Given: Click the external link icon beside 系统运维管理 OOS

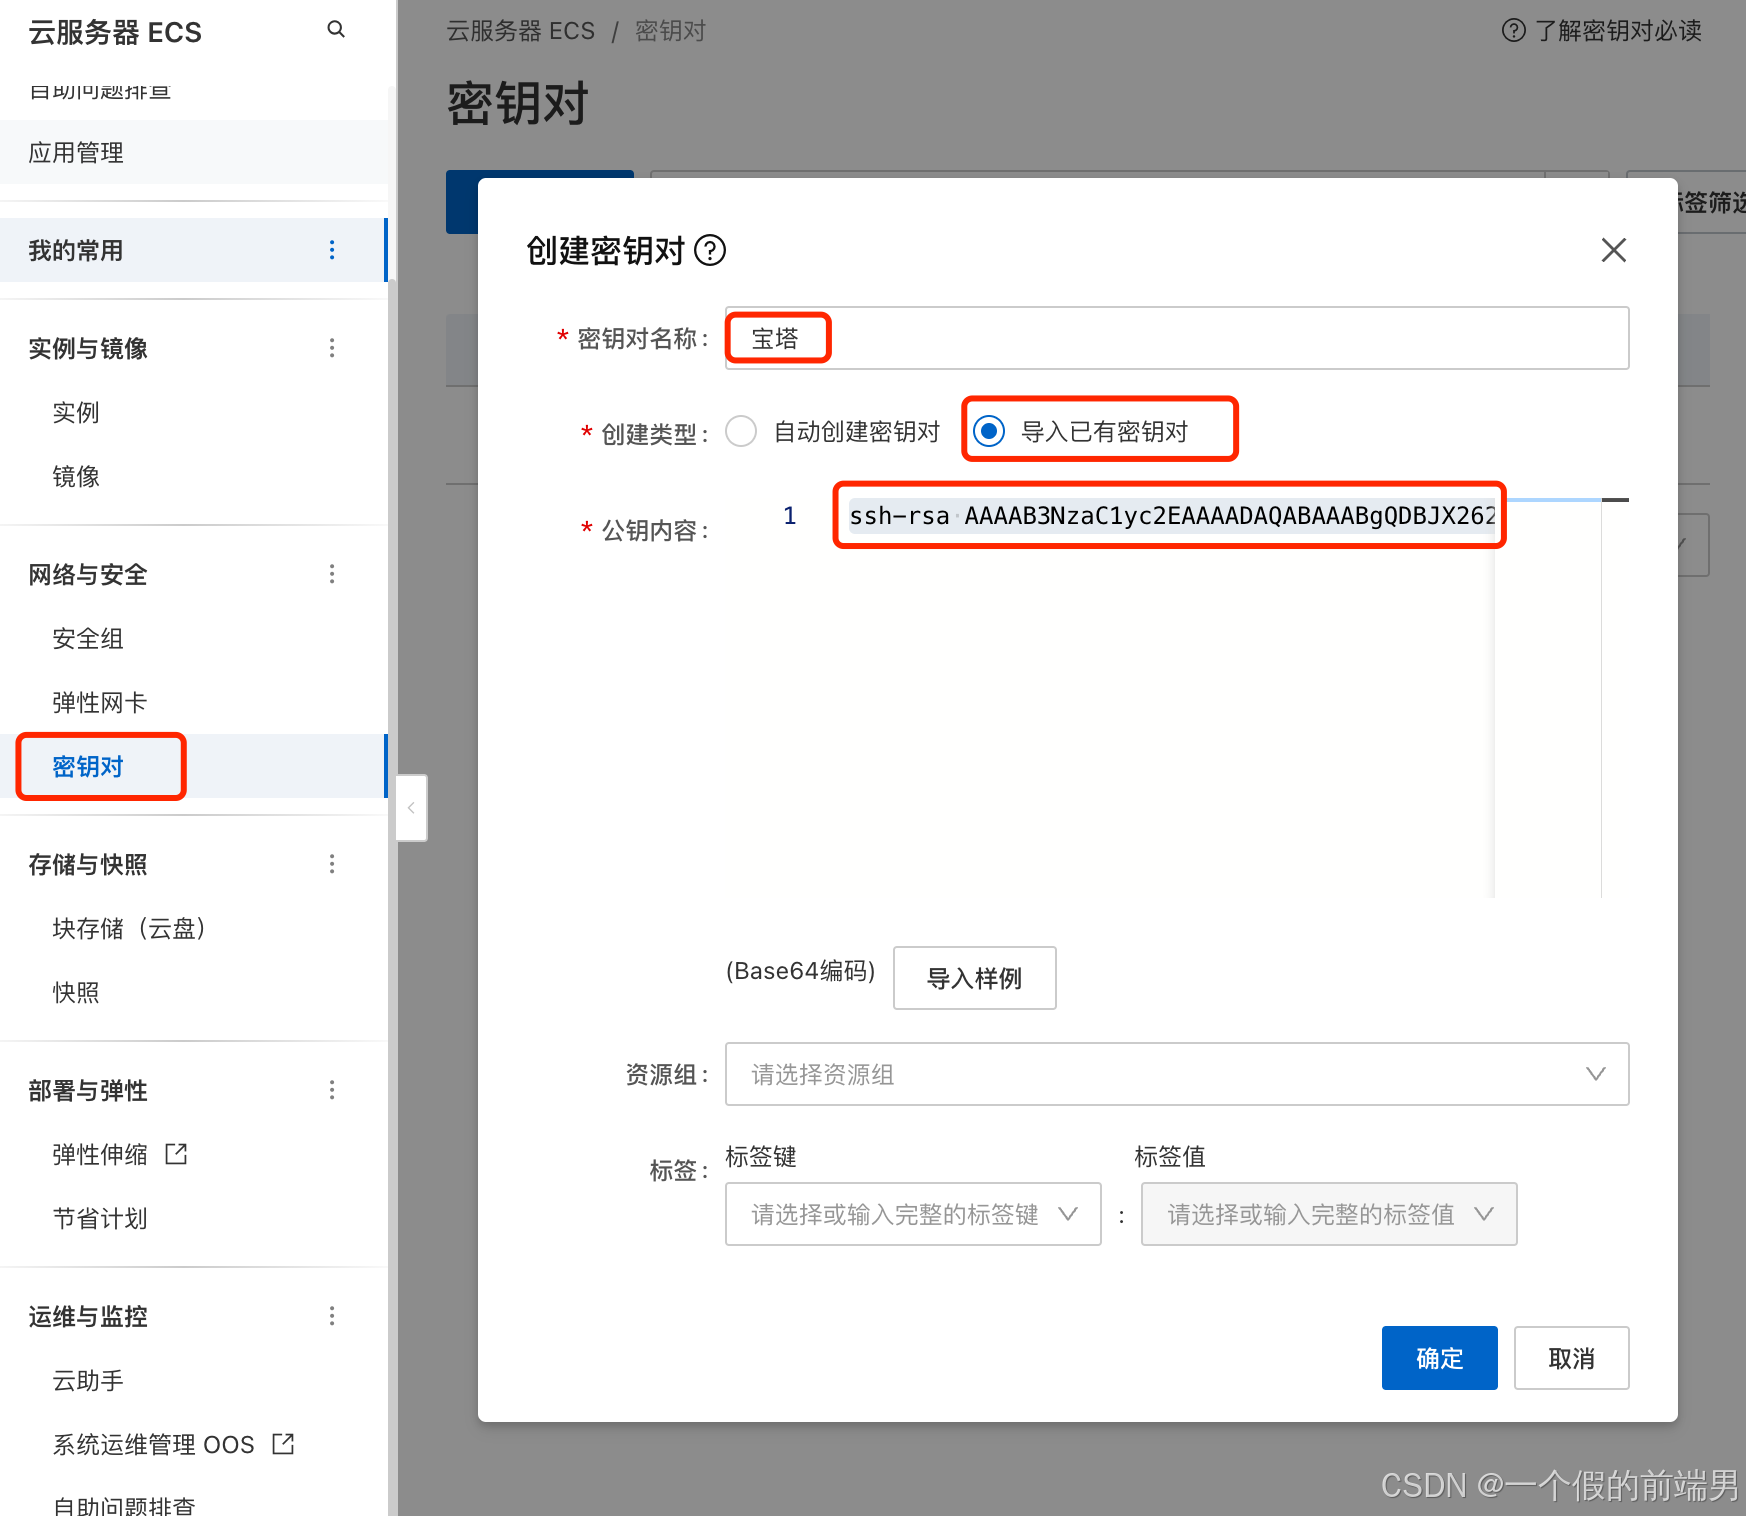Looking at the screenshot, I should tap(283, 1444).
